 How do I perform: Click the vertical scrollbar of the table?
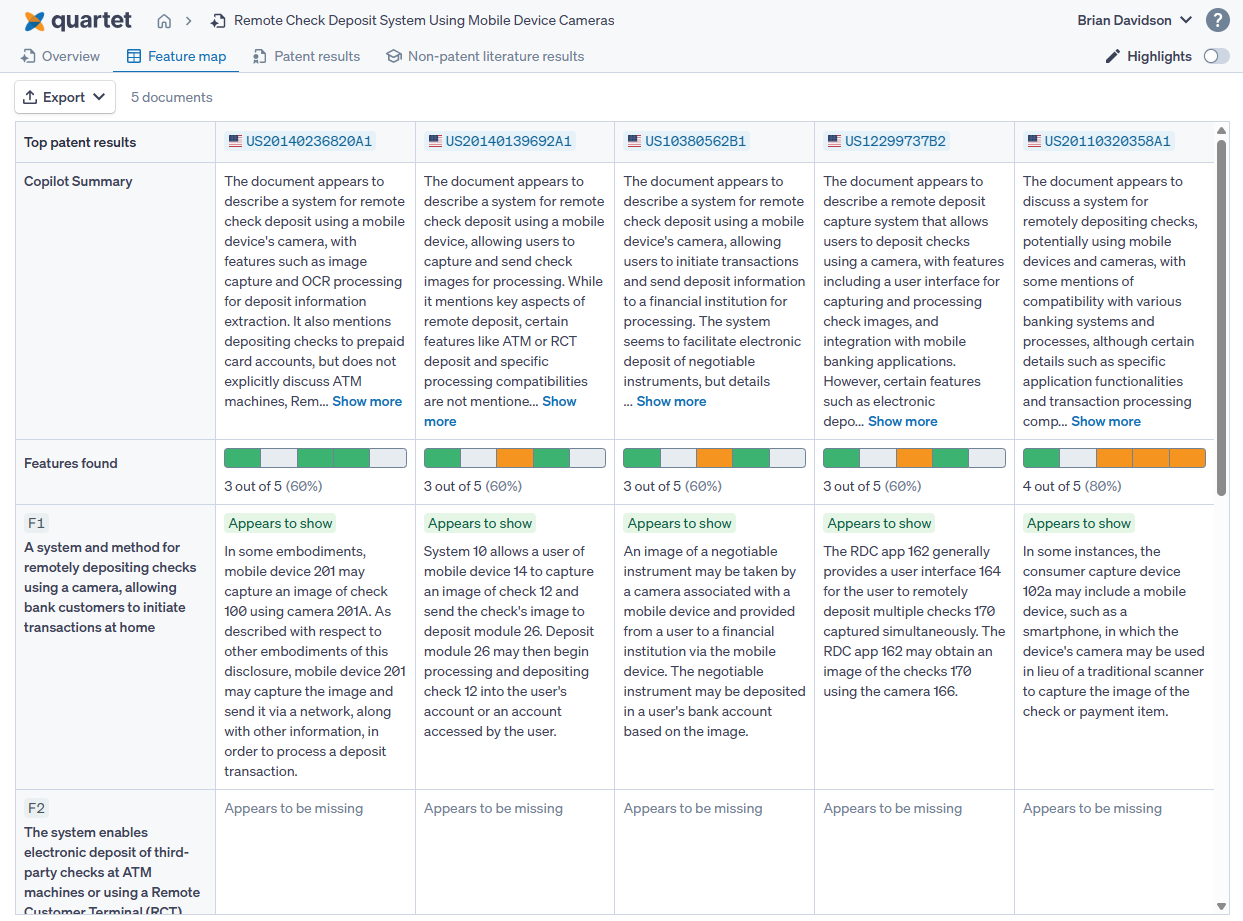coord(1221,318)
